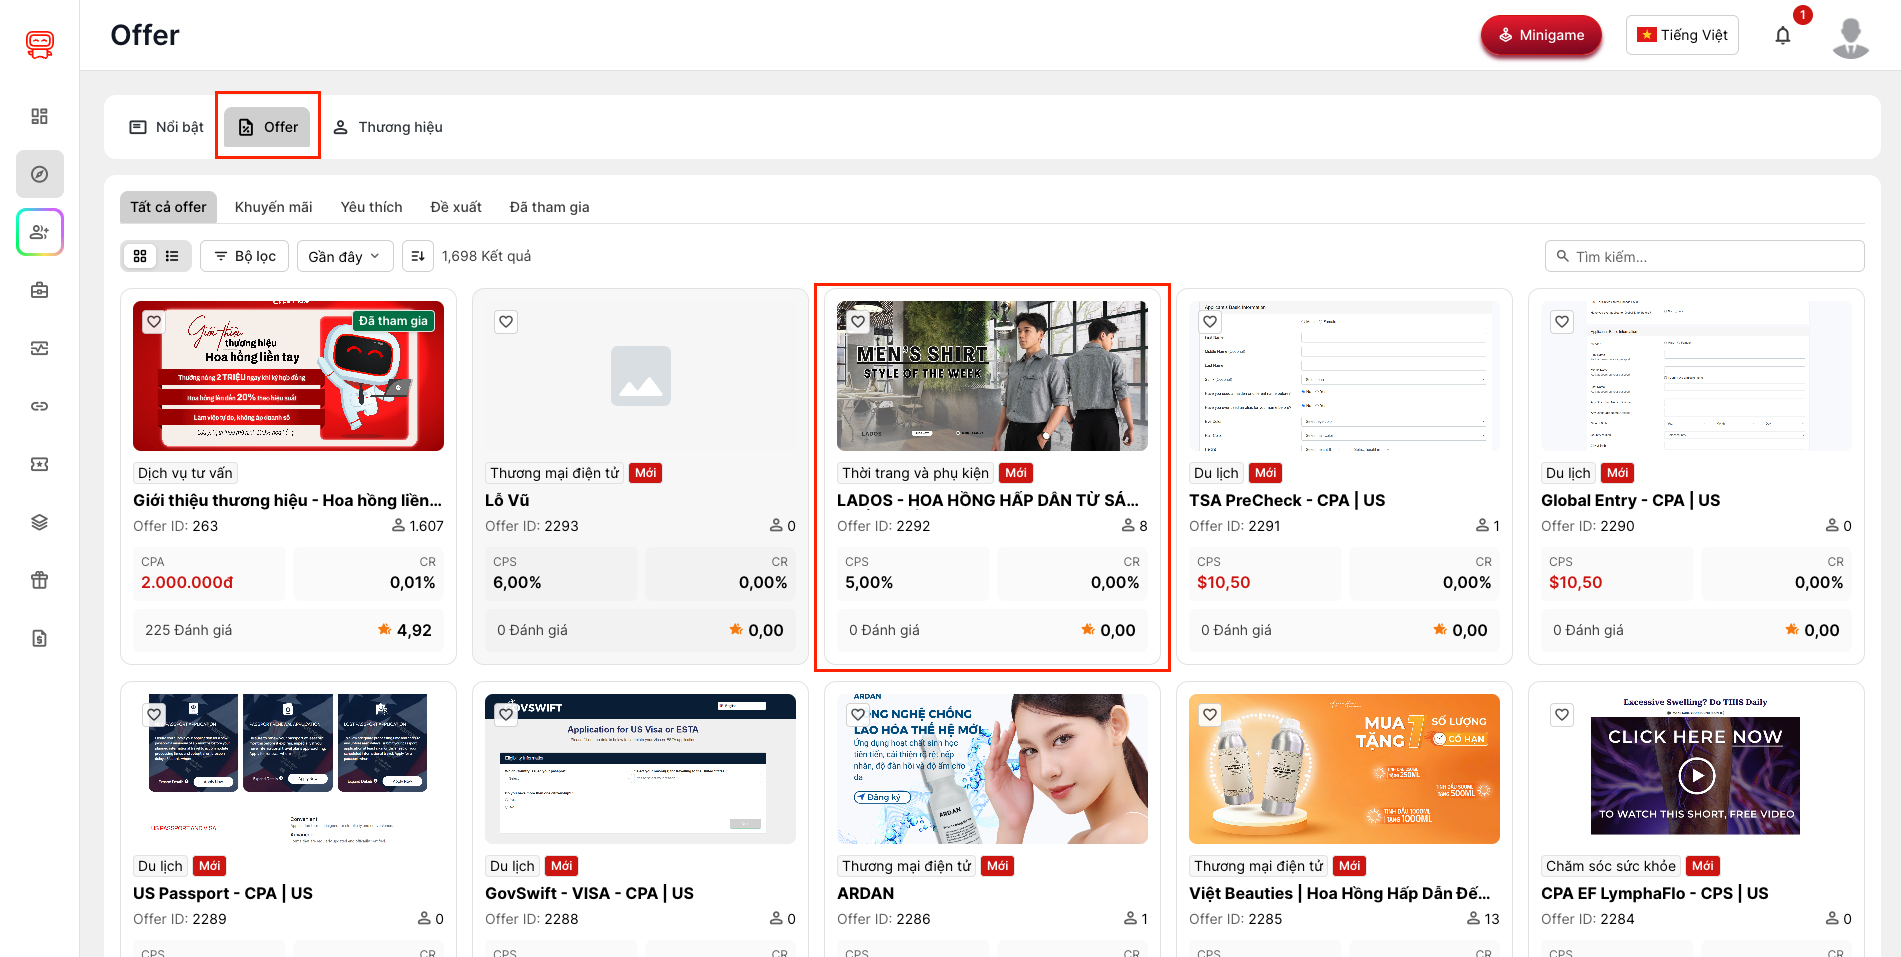Favorite the brand introduction offer heart
Image resolution: width=1901 pixels, height=957 pixels.
(154, 322)
